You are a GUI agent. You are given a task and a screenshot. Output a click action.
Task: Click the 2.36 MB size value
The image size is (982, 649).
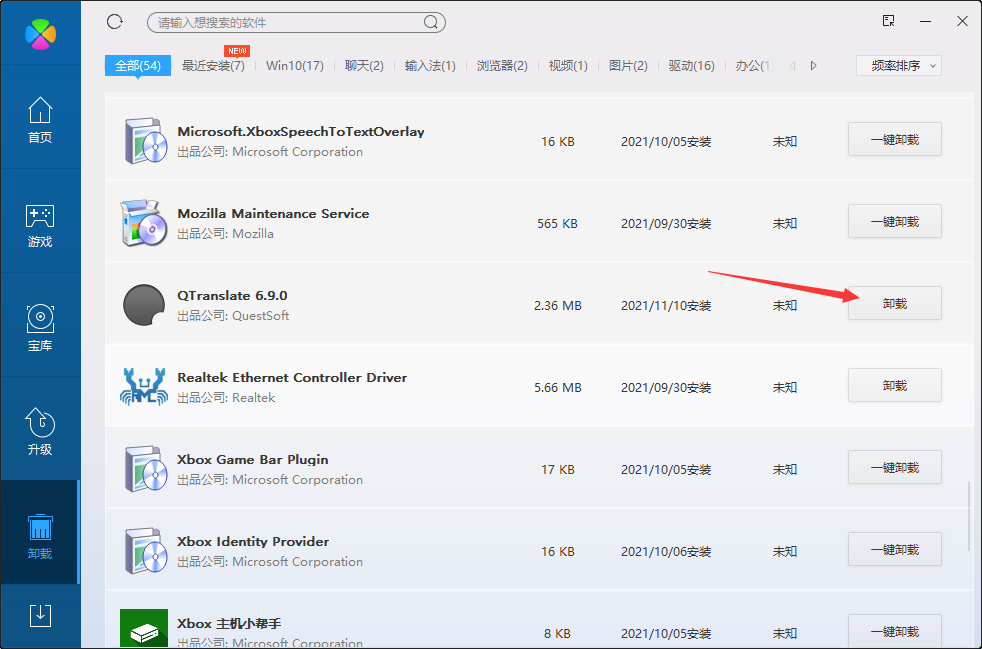(x=557, y=306)
